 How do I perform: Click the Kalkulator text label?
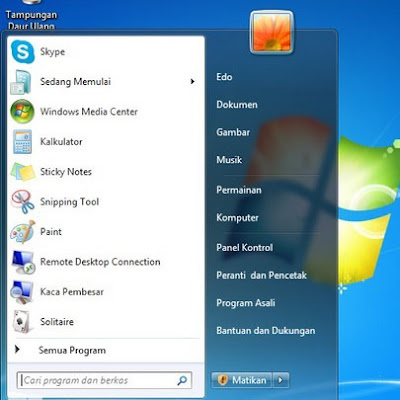point(61,141)
